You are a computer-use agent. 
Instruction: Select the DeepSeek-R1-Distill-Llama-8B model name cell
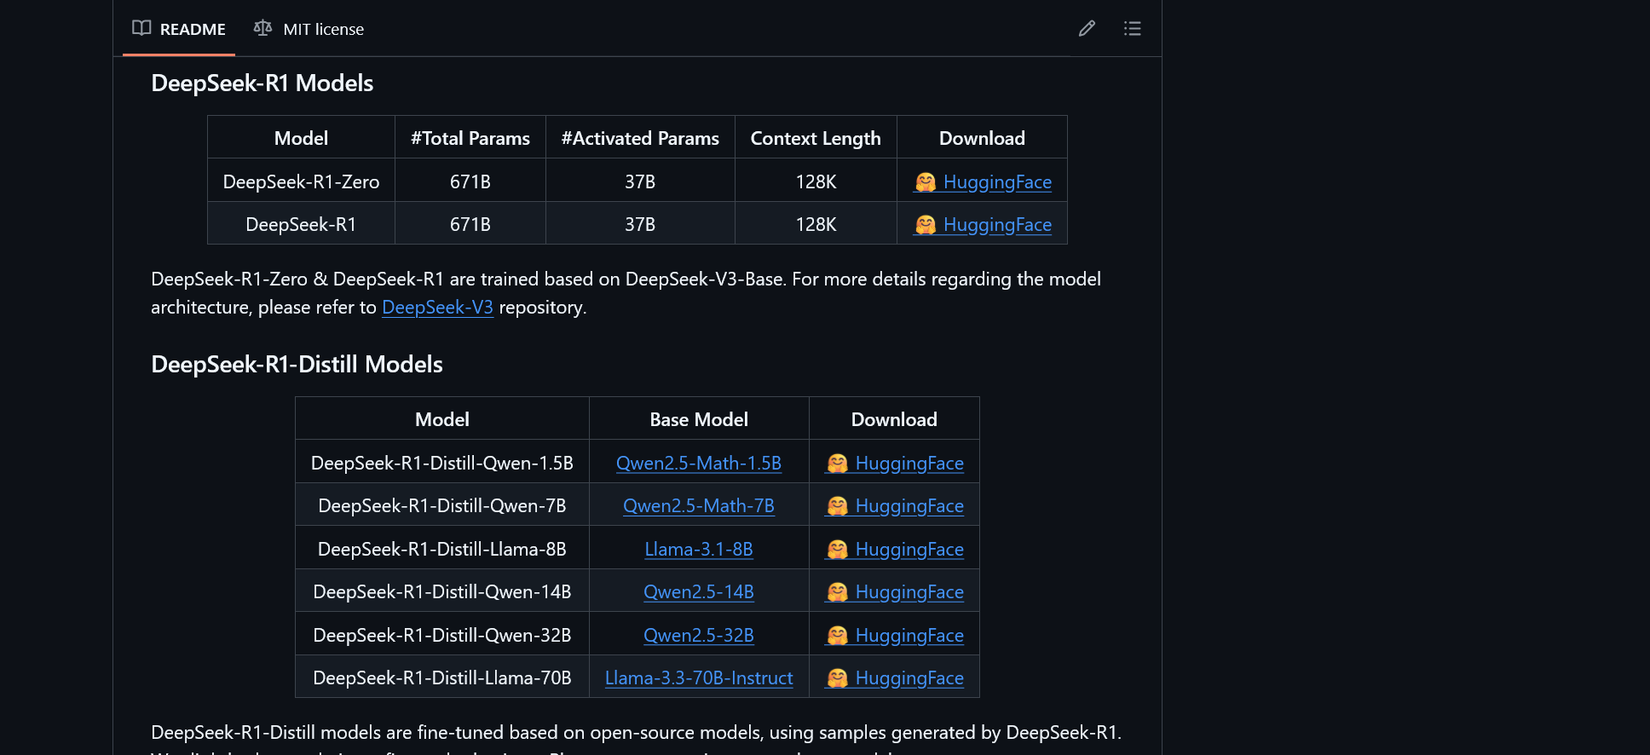pyautogui.click(x=442, y=549)
